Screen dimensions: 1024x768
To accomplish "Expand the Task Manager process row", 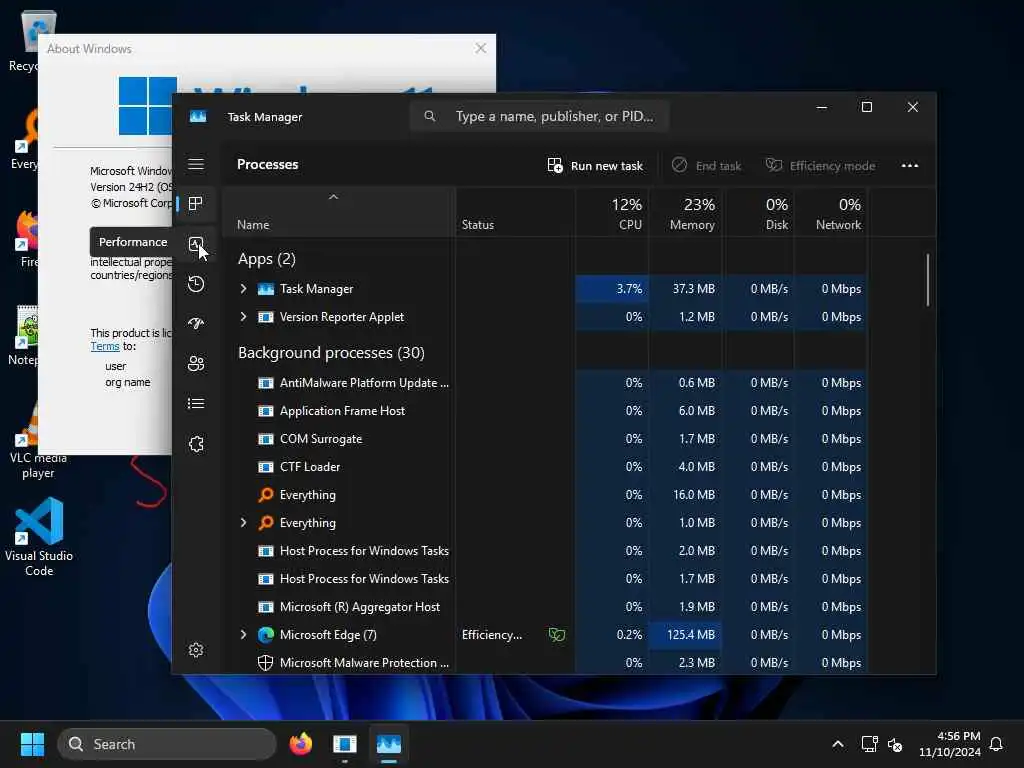I will point(244,289).
